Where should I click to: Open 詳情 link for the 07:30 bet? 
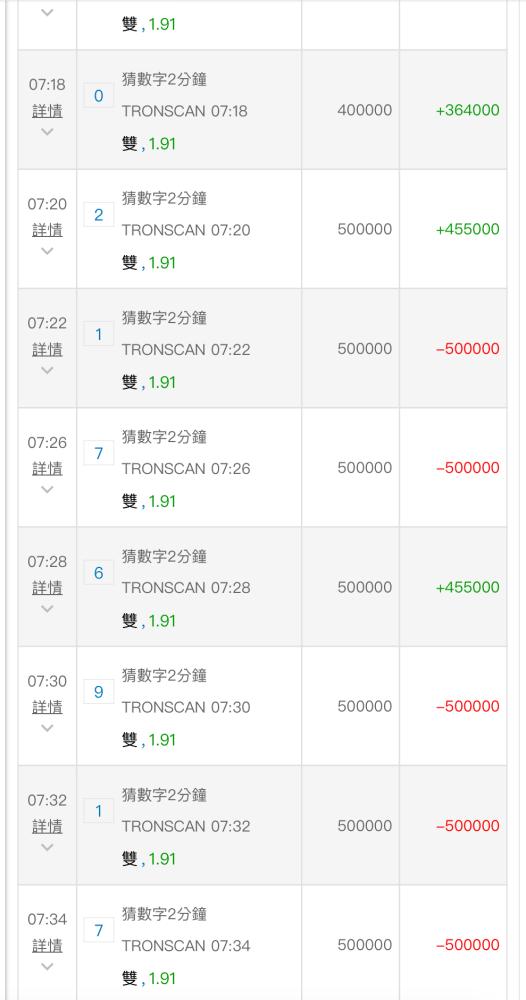coord(47,707)
